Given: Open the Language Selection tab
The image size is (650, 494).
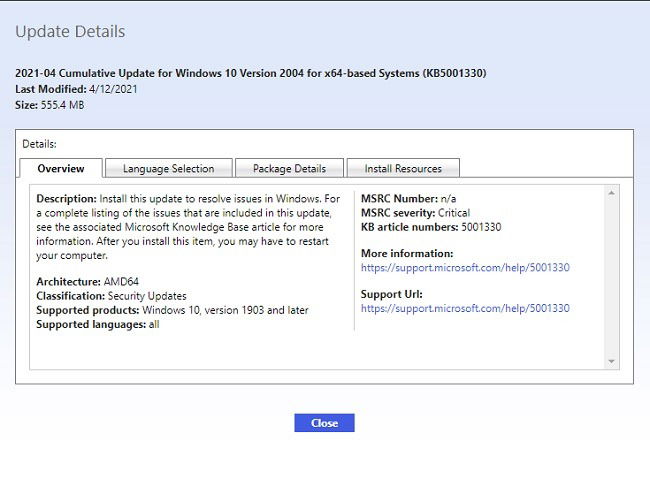Looking at the screenshot, I should point(169,168).
